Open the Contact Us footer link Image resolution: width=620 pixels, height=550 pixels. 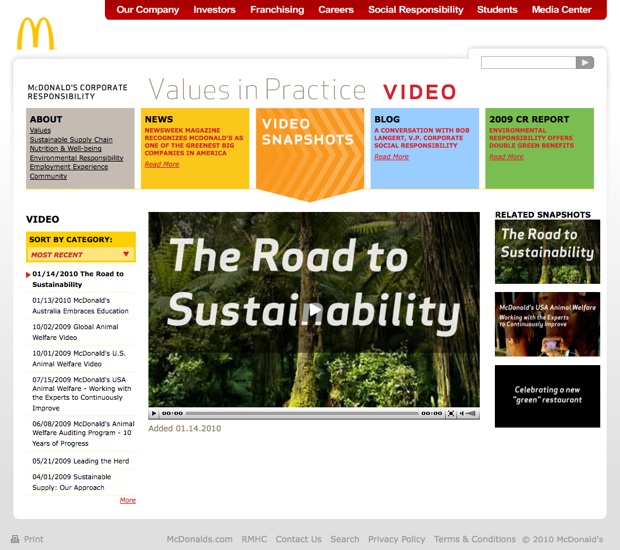pos(299,539)
